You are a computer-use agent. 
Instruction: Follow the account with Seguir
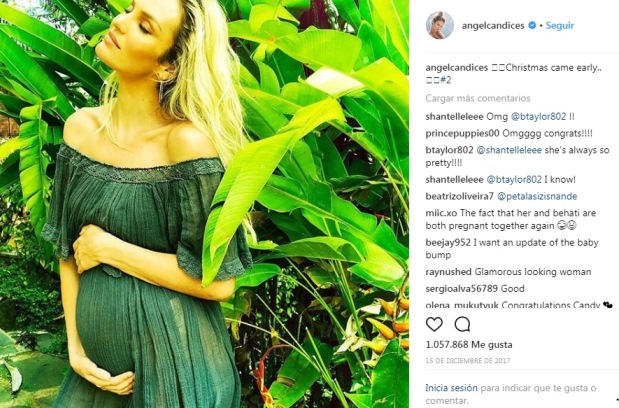pyautogui.click(x=559, y=25)
